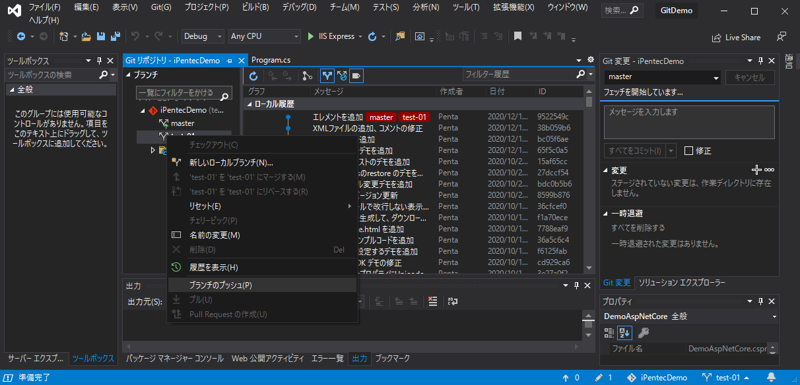Image resolution: width=800 pixels, height=385 pixels.
Task: Click the green Start IIS Express arrow
Action: coord(311,37)
